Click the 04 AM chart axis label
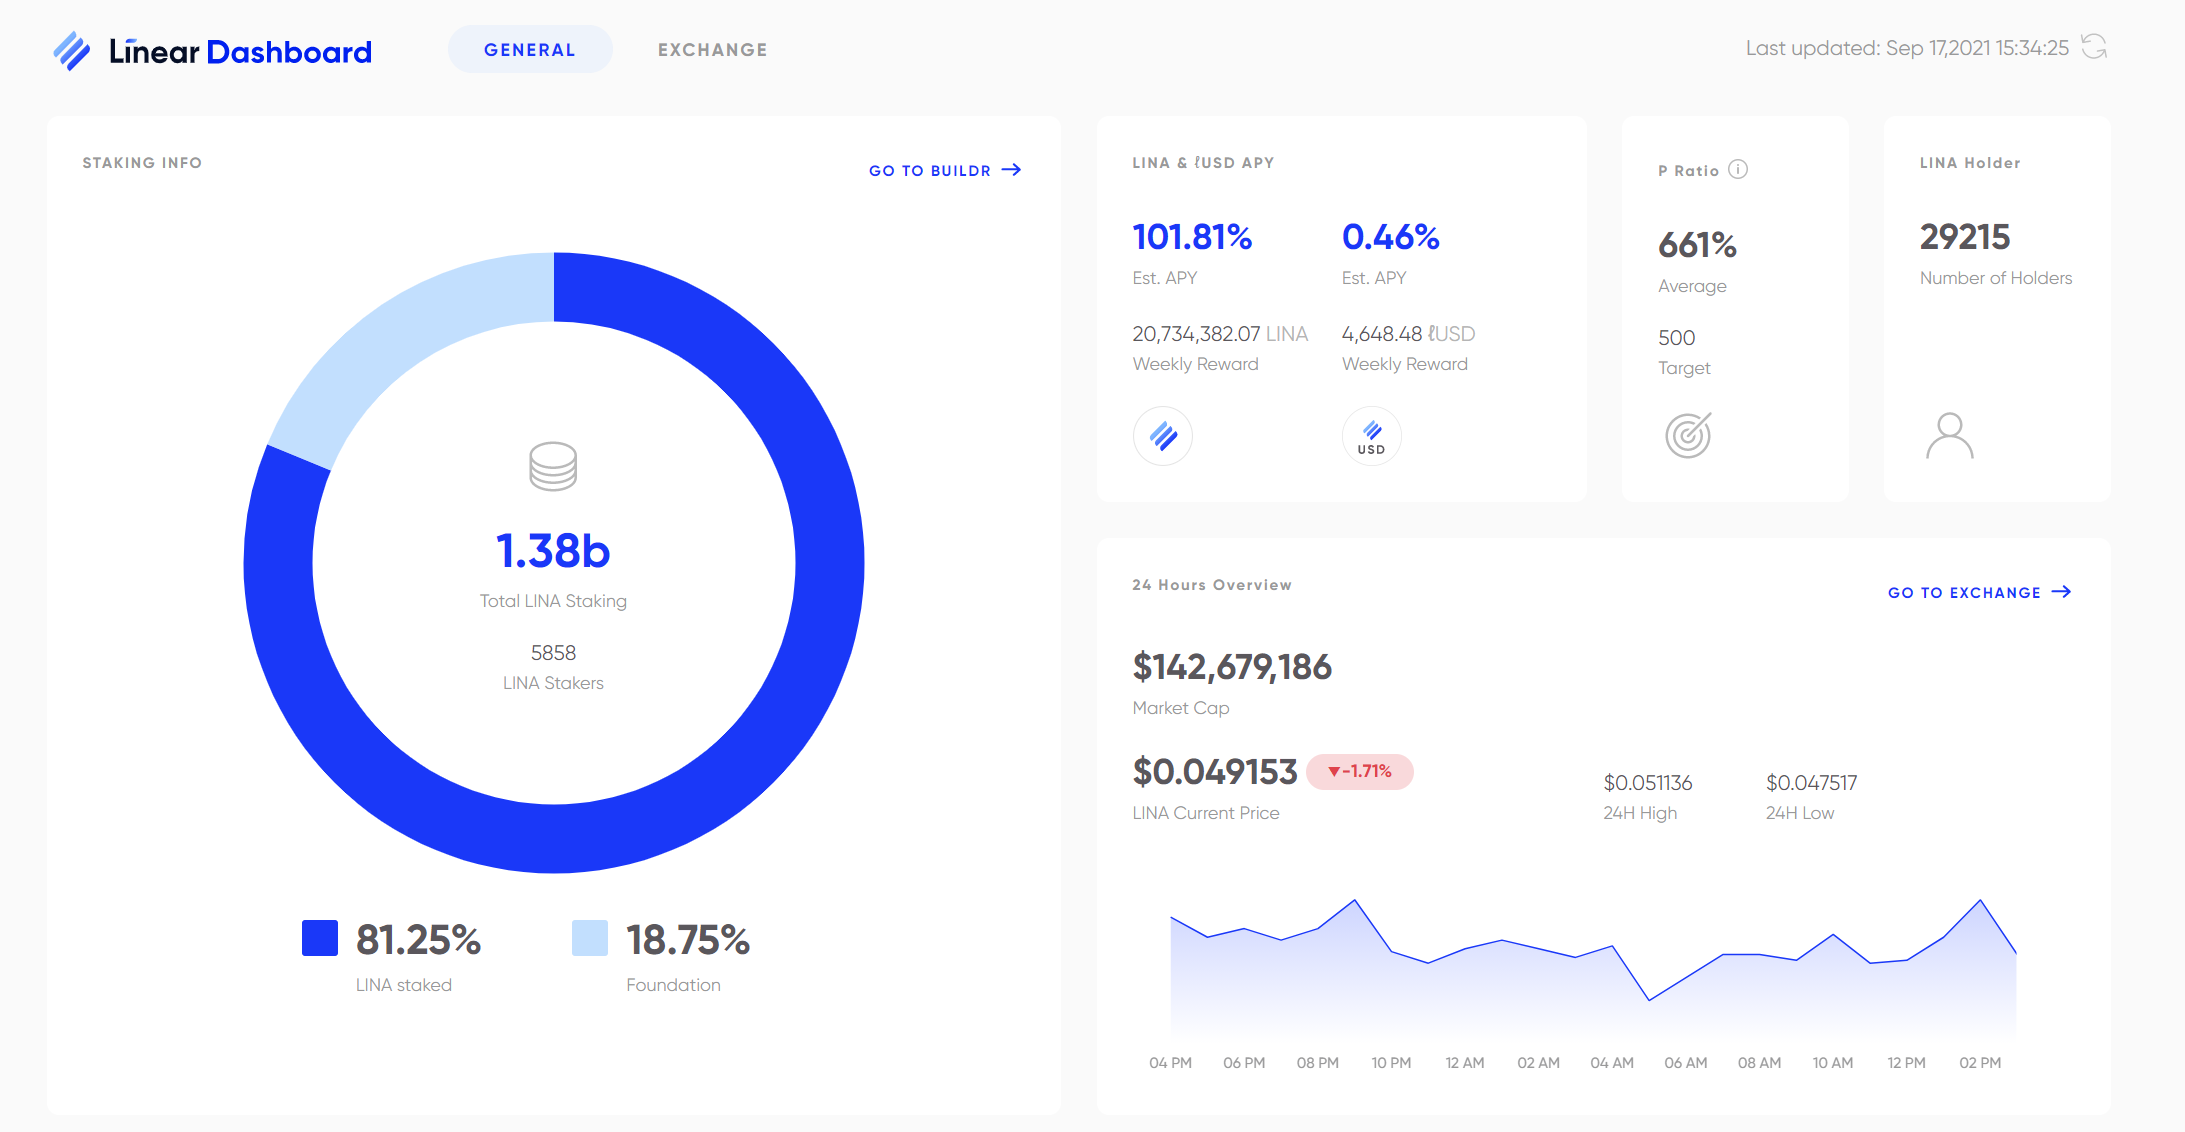Image resolution: width=2185 pixels, height=1132 pixels. 1611,1063
